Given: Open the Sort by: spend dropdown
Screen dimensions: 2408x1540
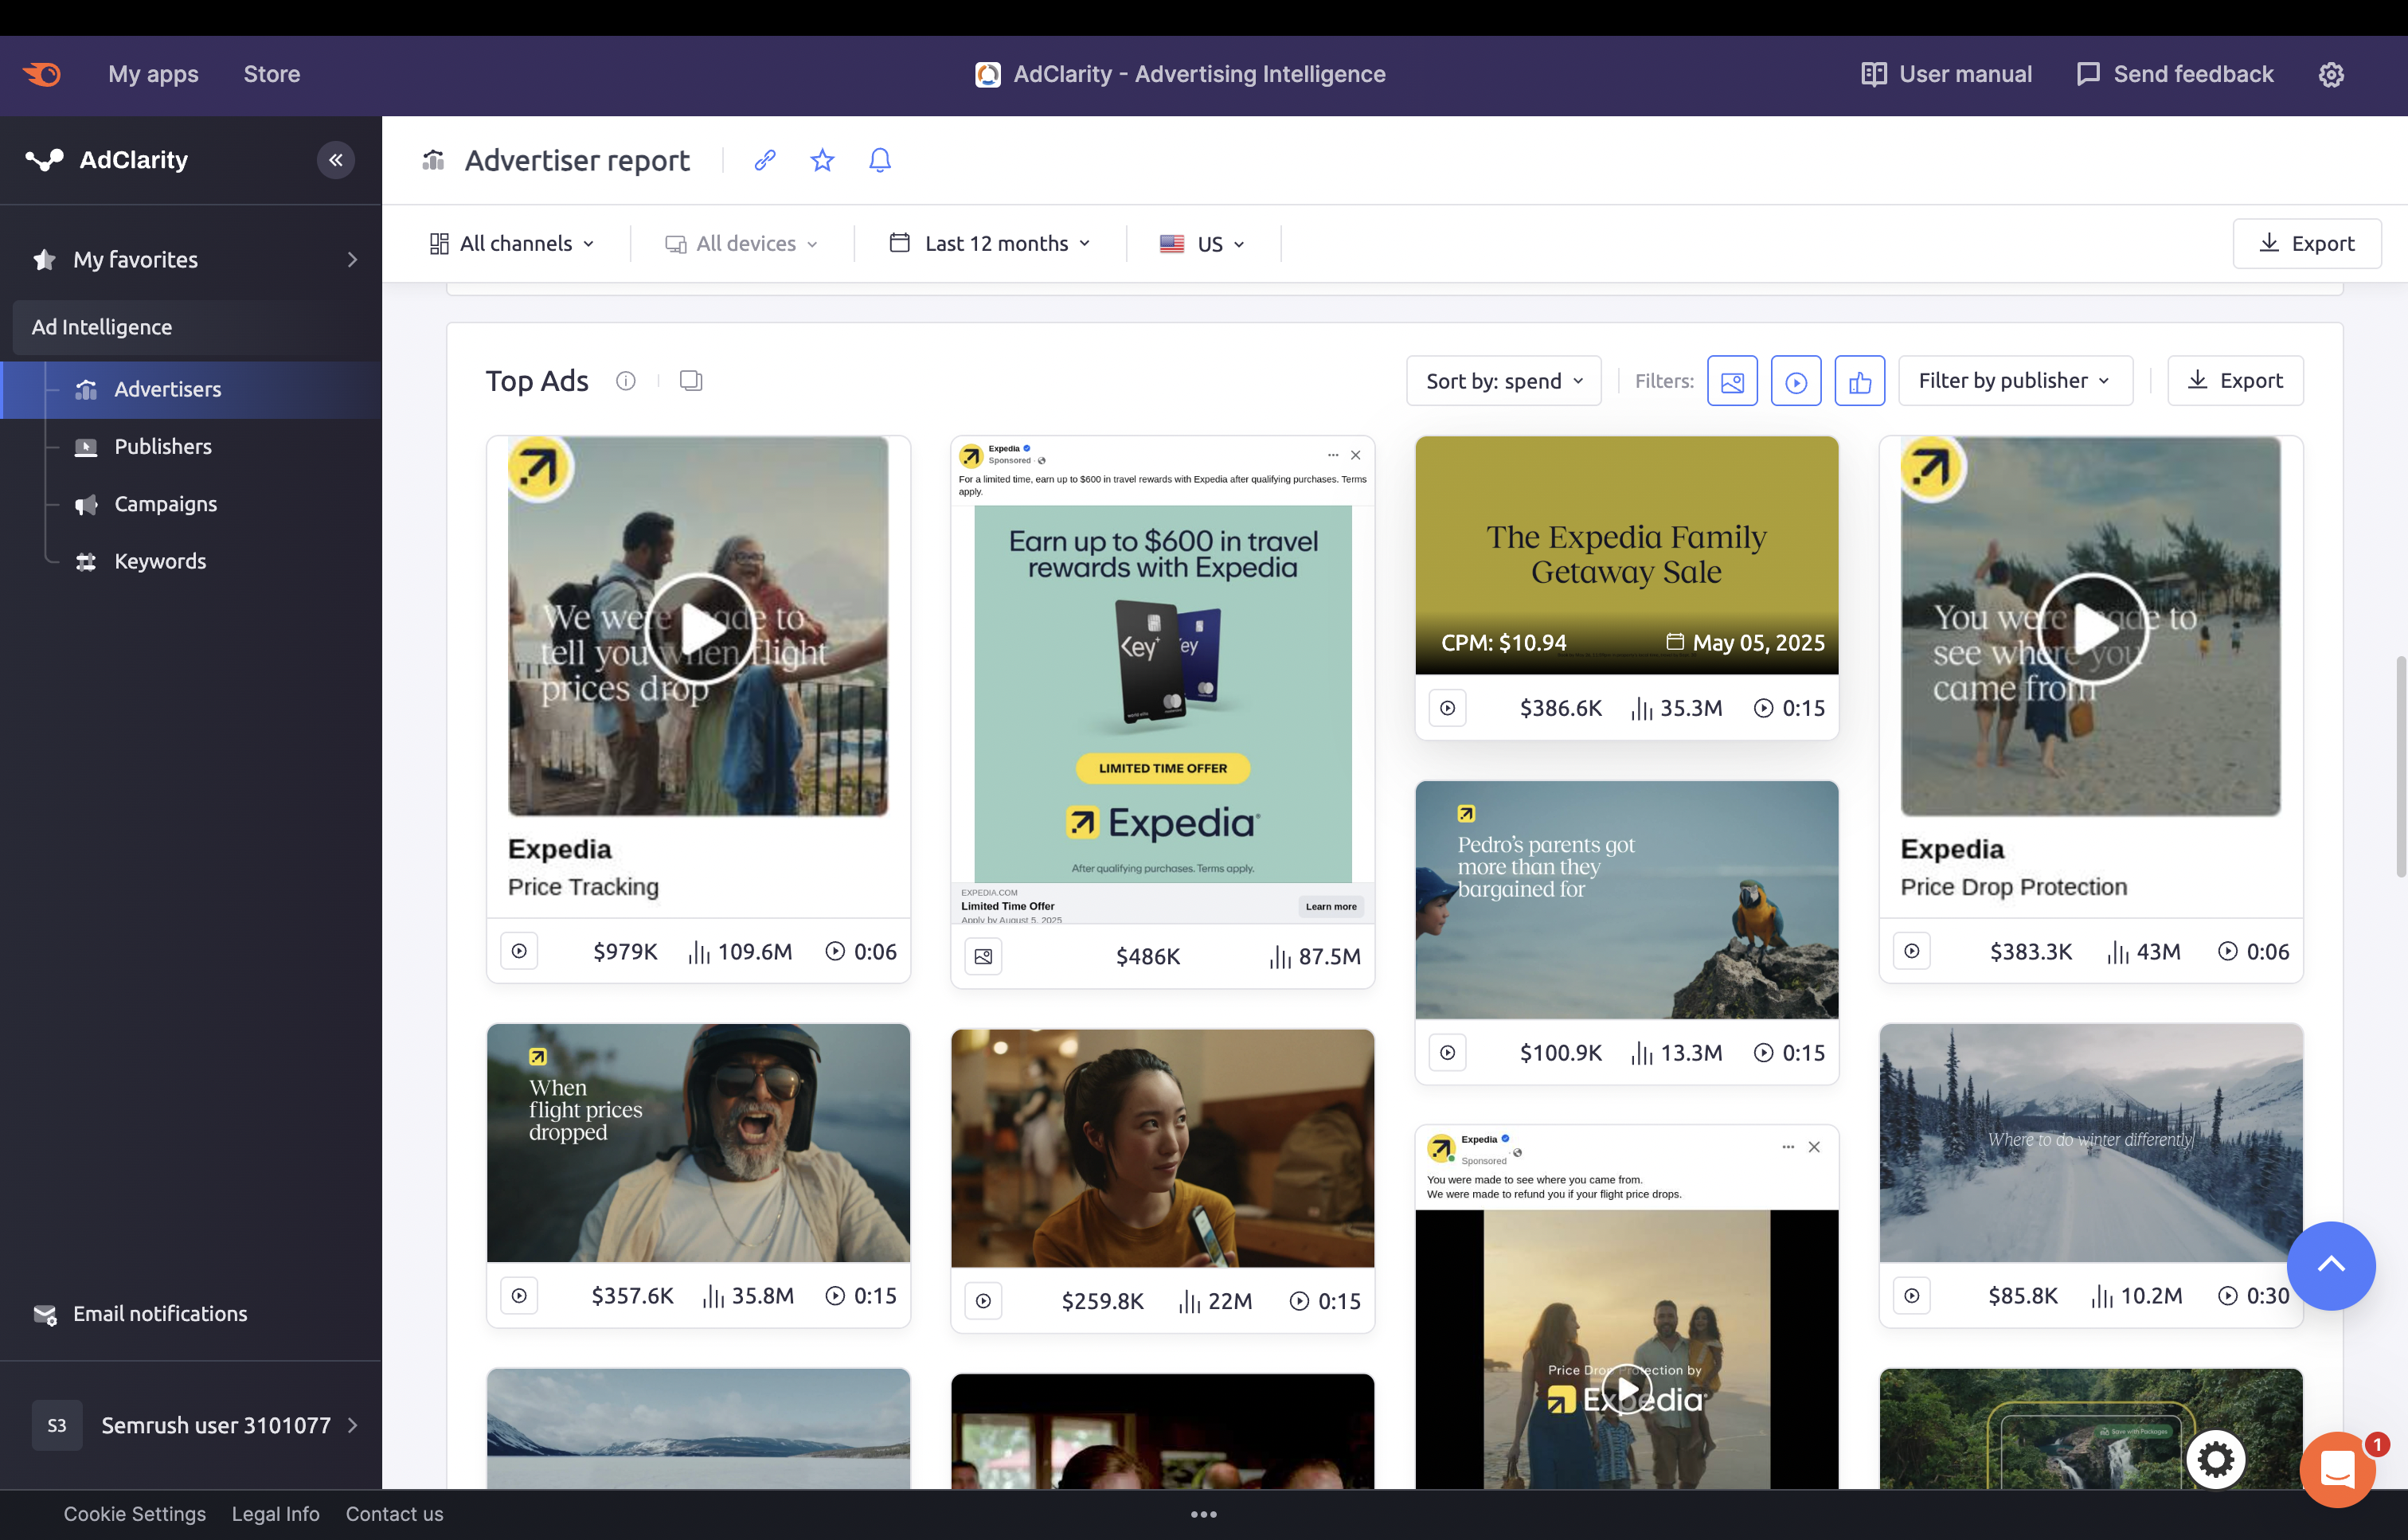Looking at the screenshot, I should pyautogui.click(x=1503, y=381).
